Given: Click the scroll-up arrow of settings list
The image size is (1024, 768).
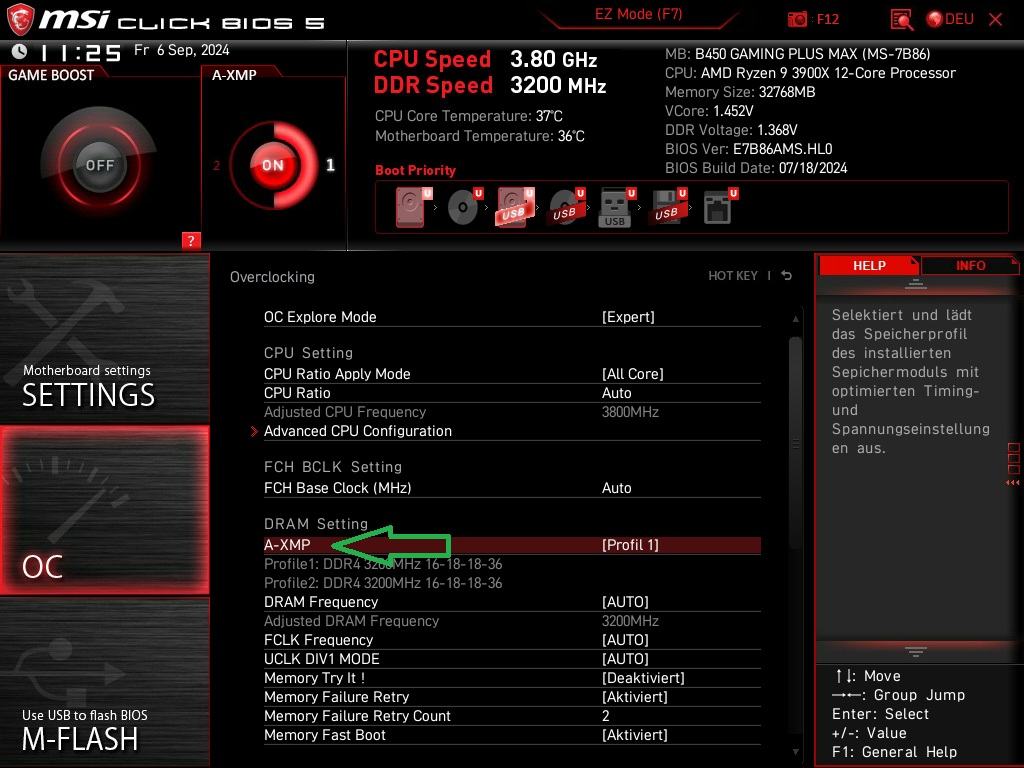Looking at the screenshot, I should (795, 319).
